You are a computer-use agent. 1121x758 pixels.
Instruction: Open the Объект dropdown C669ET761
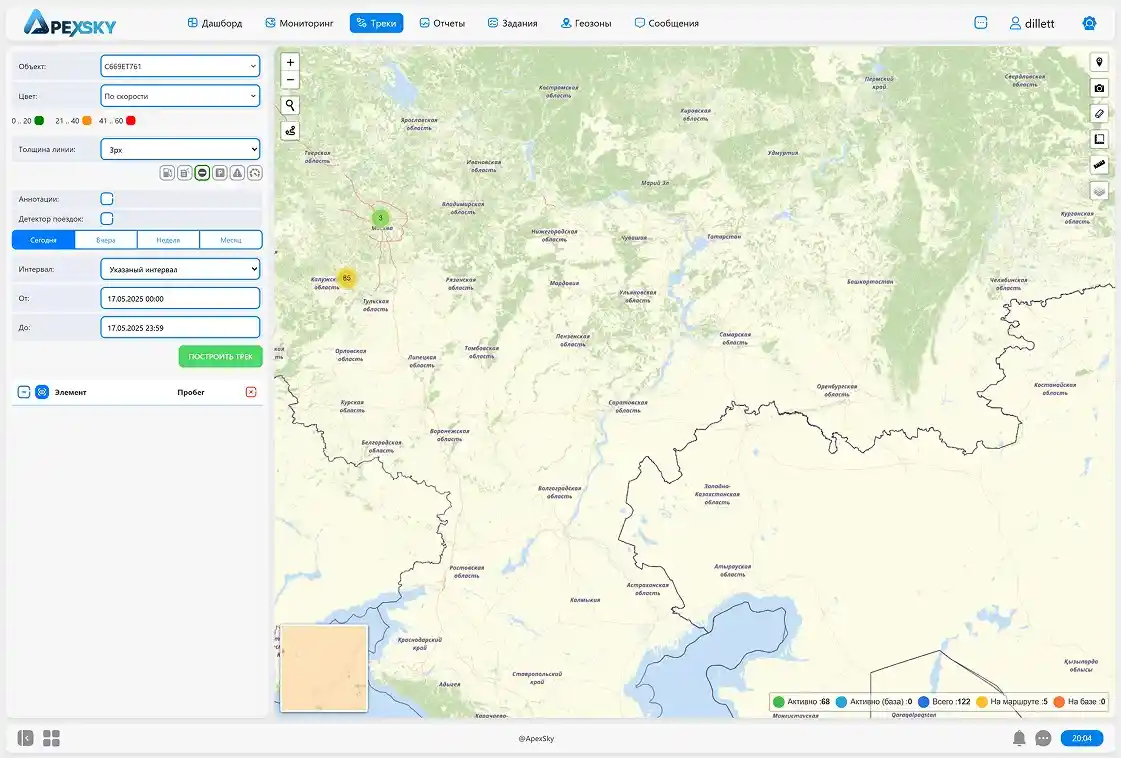[180, 67]
